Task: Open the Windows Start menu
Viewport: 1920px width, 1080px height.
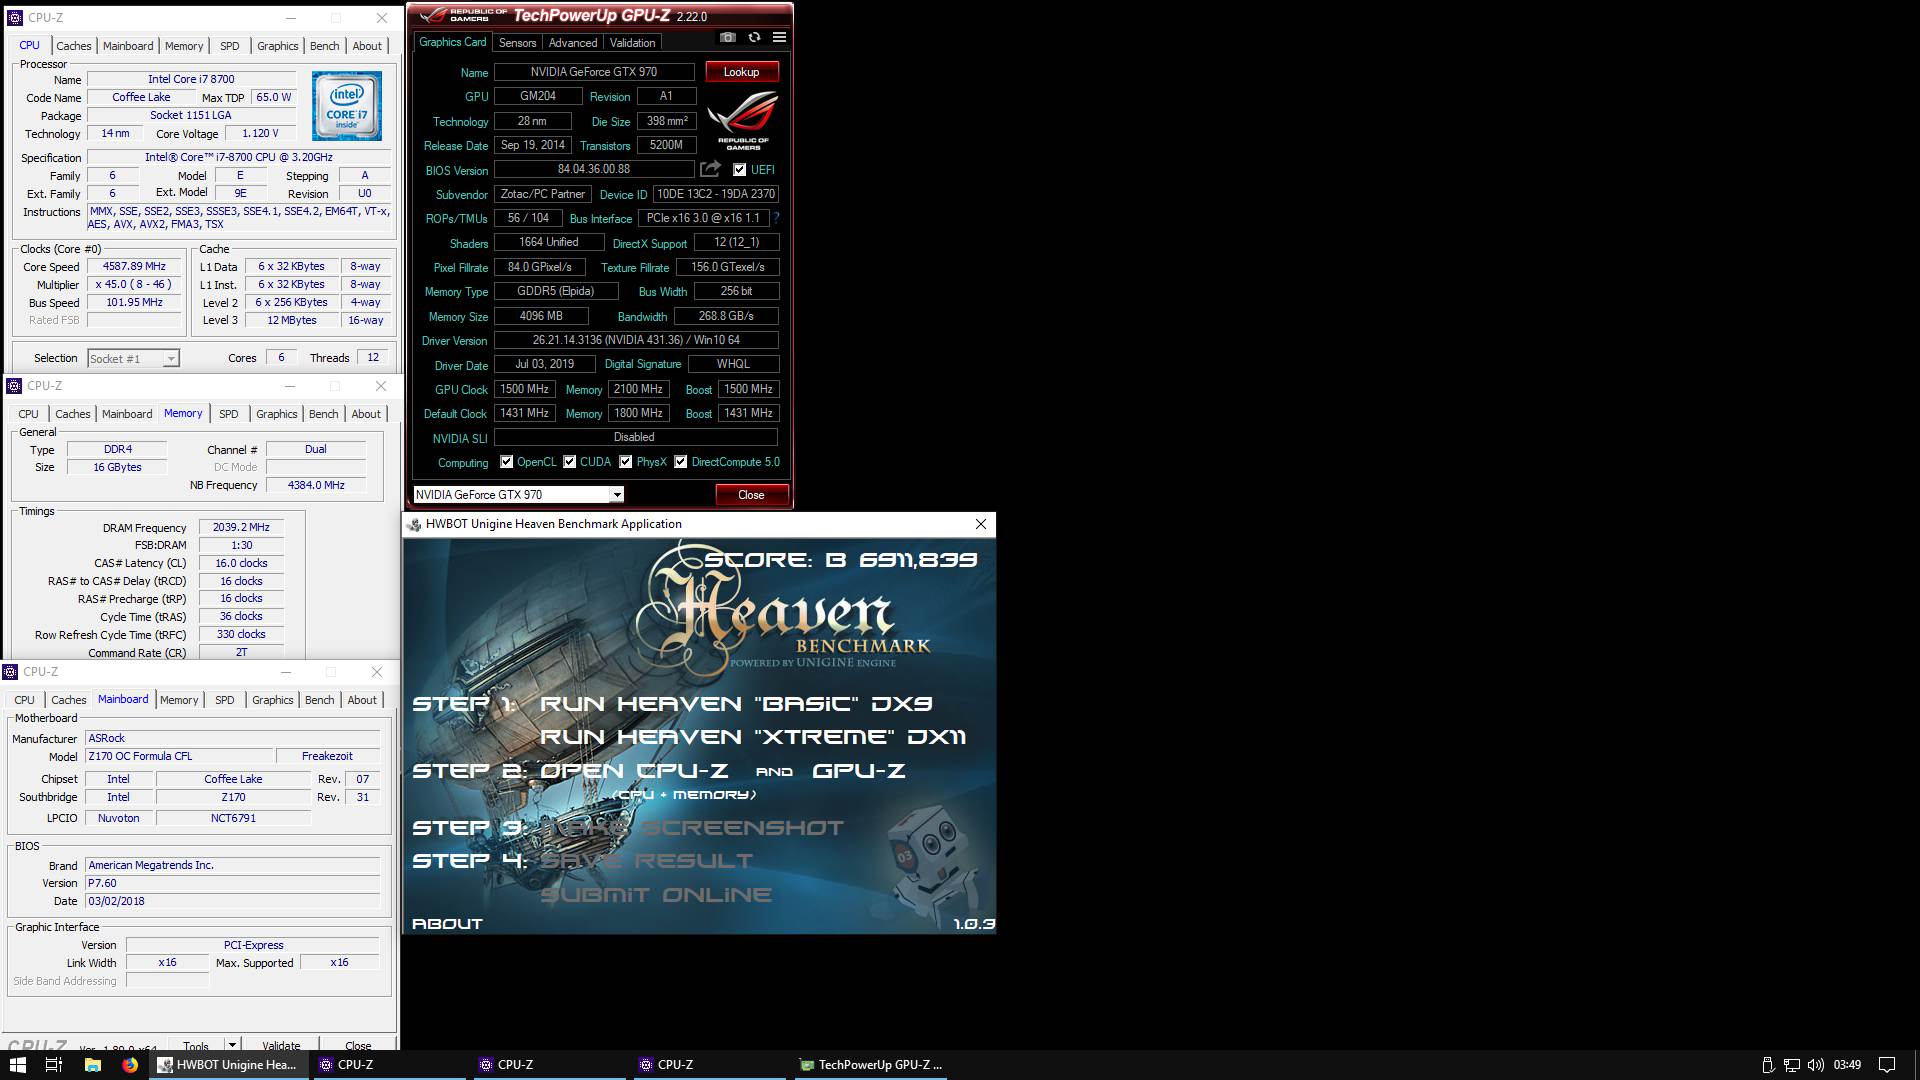Action: tap(17, 1065)
